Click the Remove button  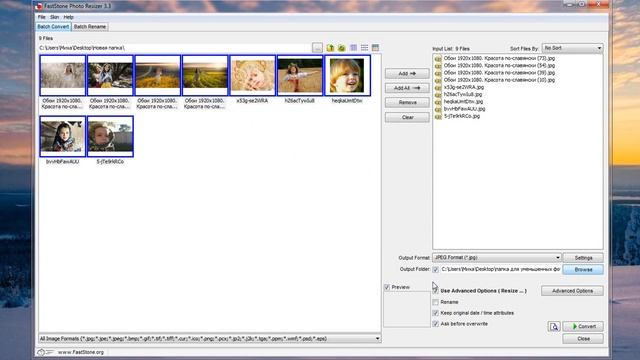(x=407, y=102)
